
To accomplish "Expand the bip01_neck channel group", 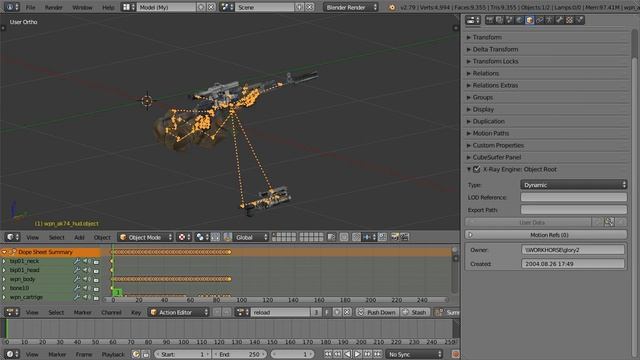I will tap(4, 261).
